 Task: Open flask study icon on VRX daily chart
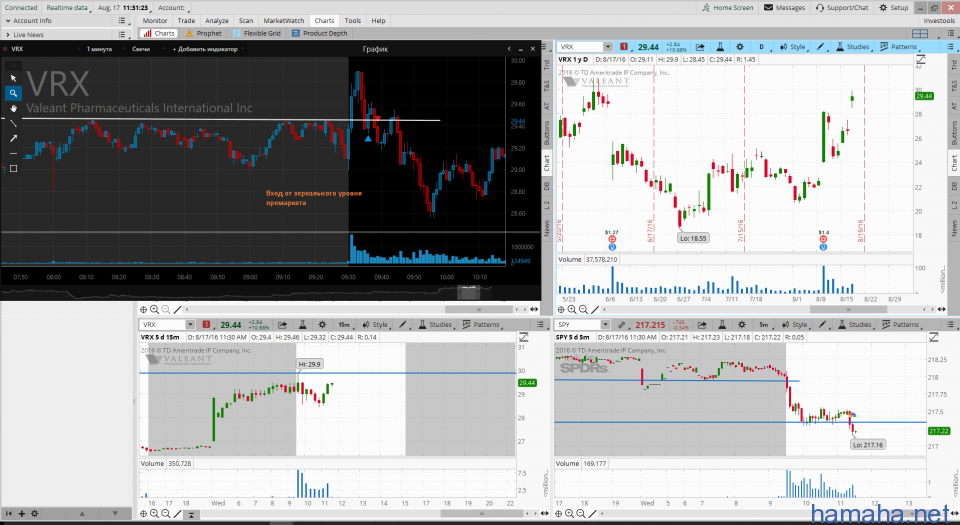(x=720, y=47)
